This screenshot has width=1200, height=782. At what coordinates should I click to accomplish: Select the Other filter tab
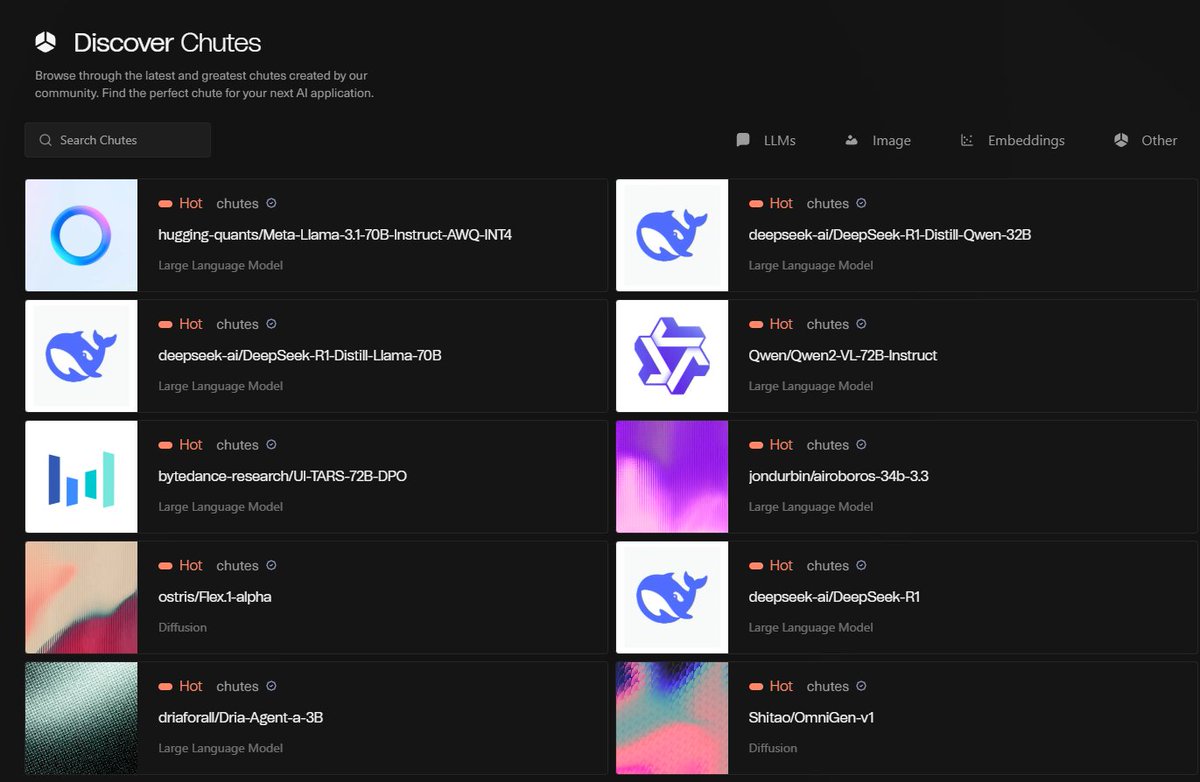(1146, 140)
